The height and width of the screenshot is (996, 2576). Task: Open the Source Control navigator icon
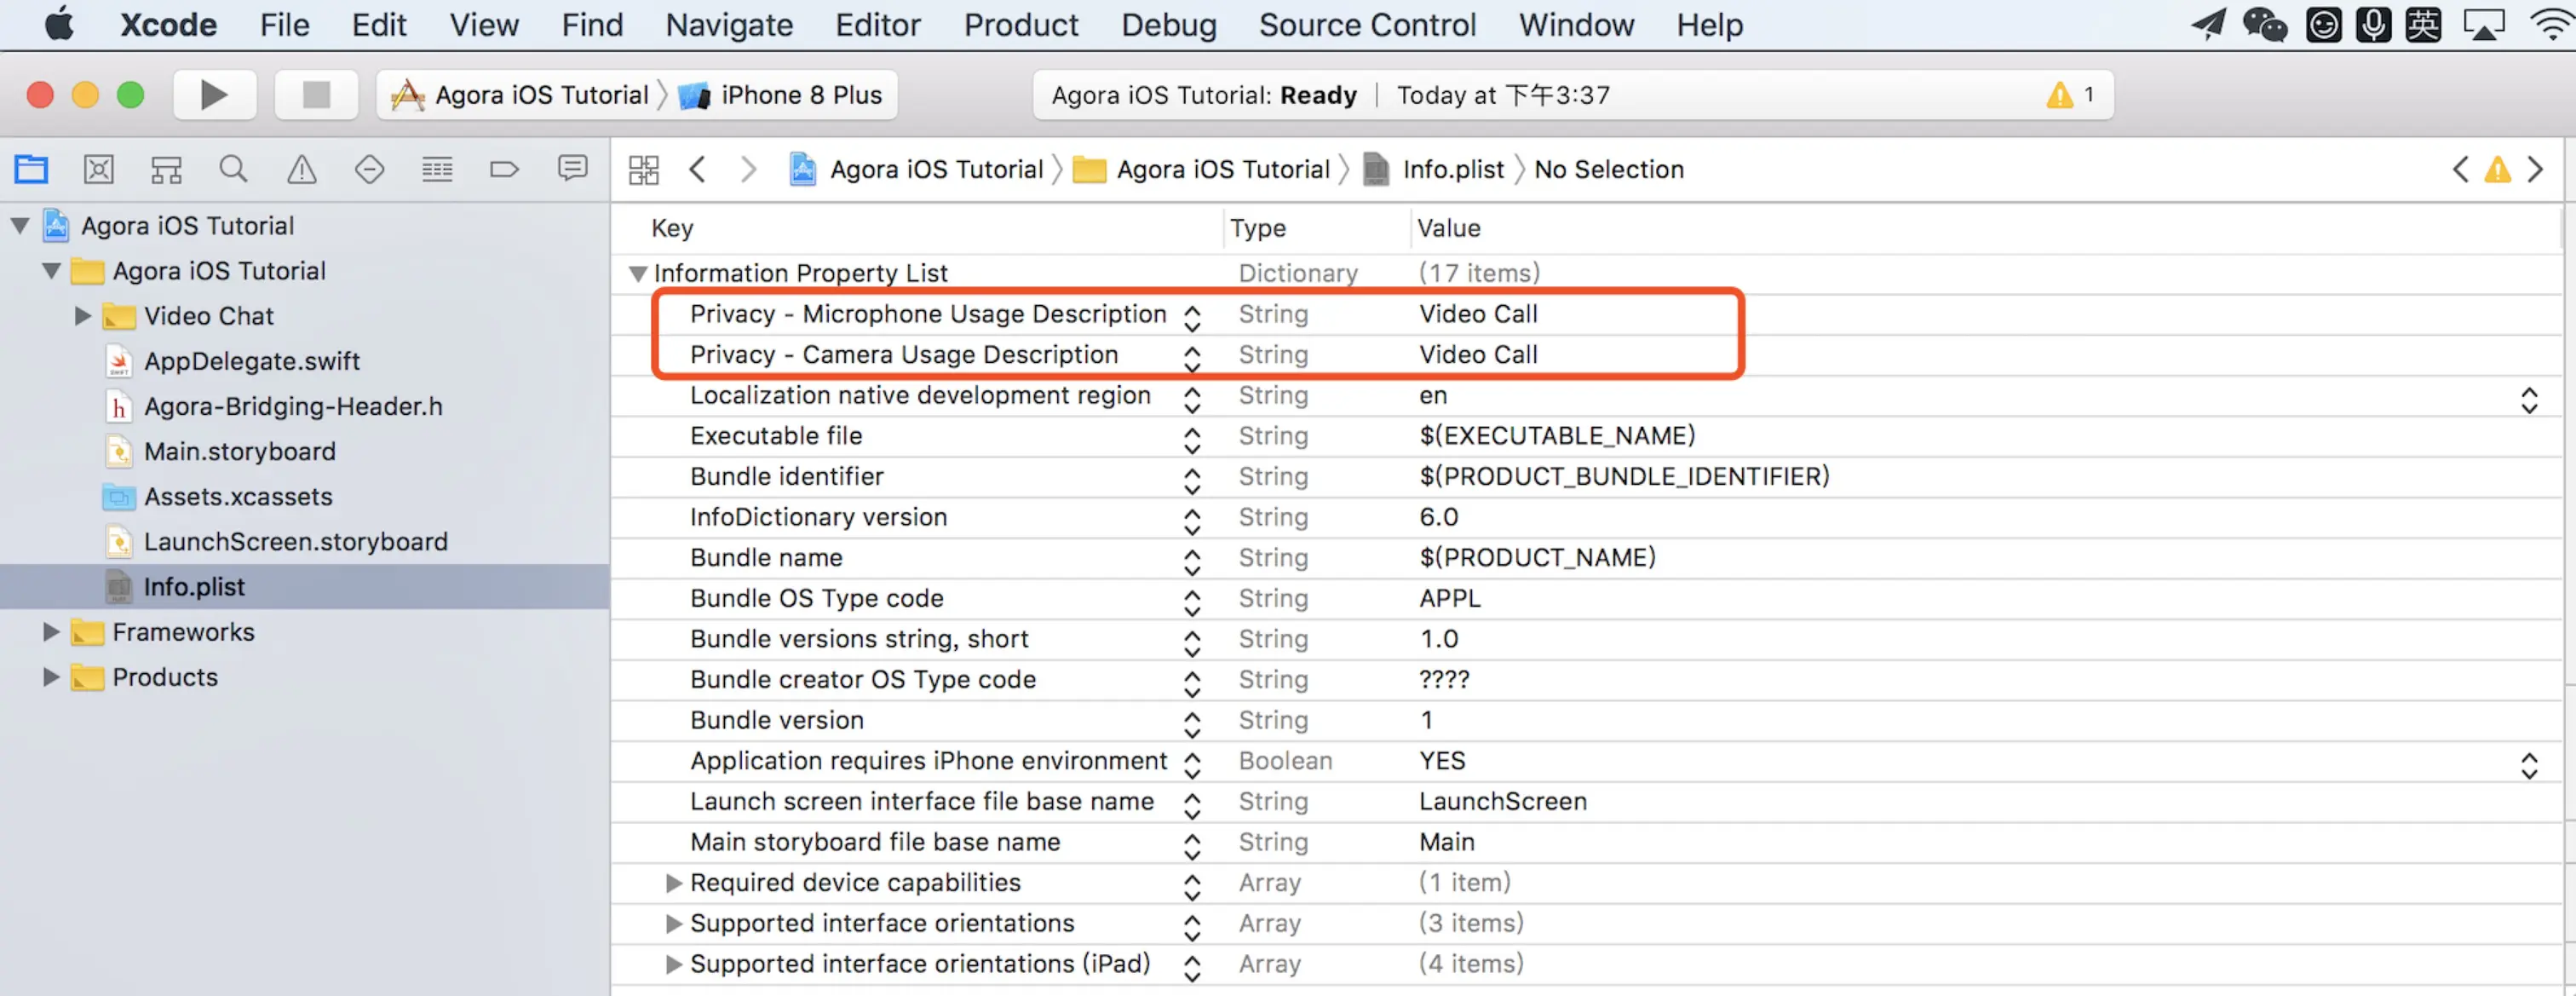98,169
